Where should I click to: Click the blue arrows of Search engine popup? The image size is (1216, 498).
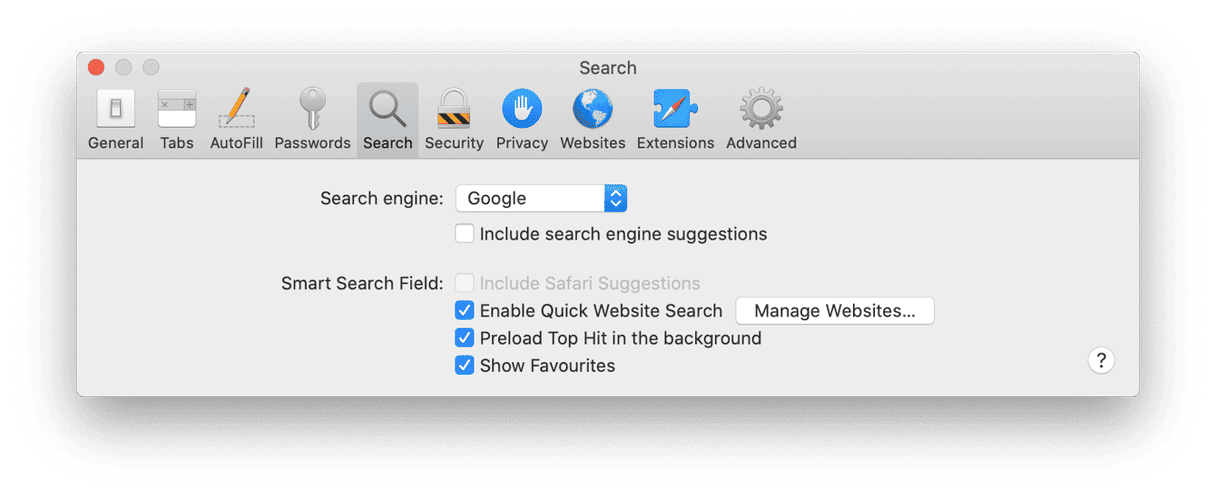(616, 198)
